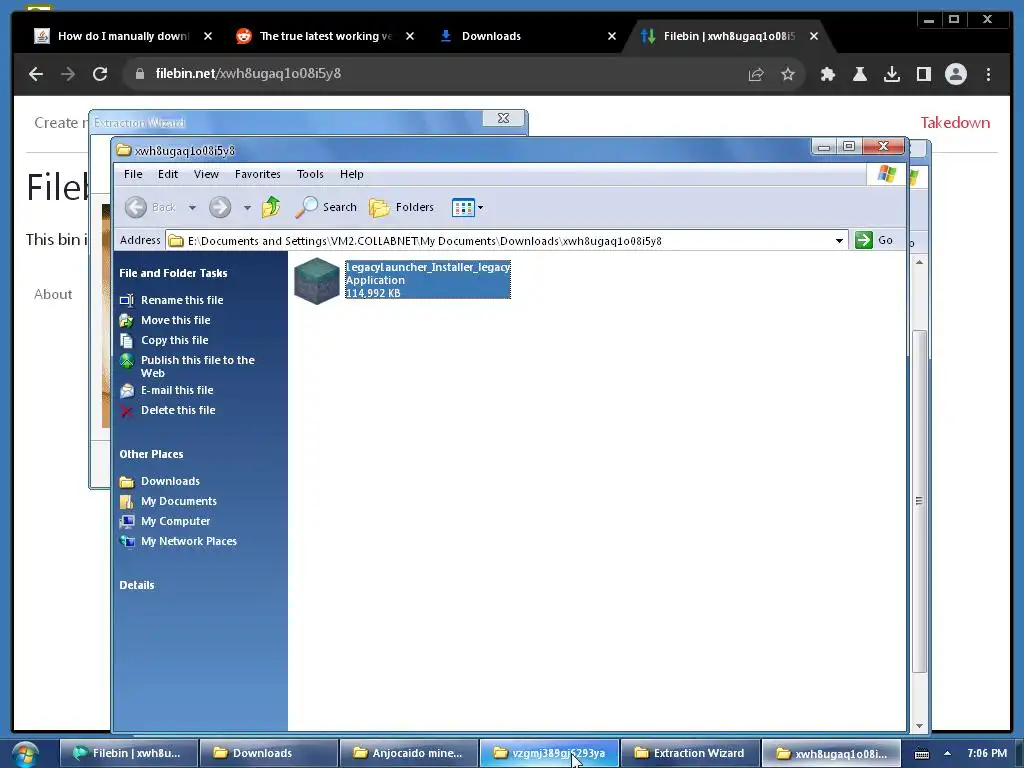Open Chrome extensions puzzle icon
1024x768 pixels.
coord(827,74)
